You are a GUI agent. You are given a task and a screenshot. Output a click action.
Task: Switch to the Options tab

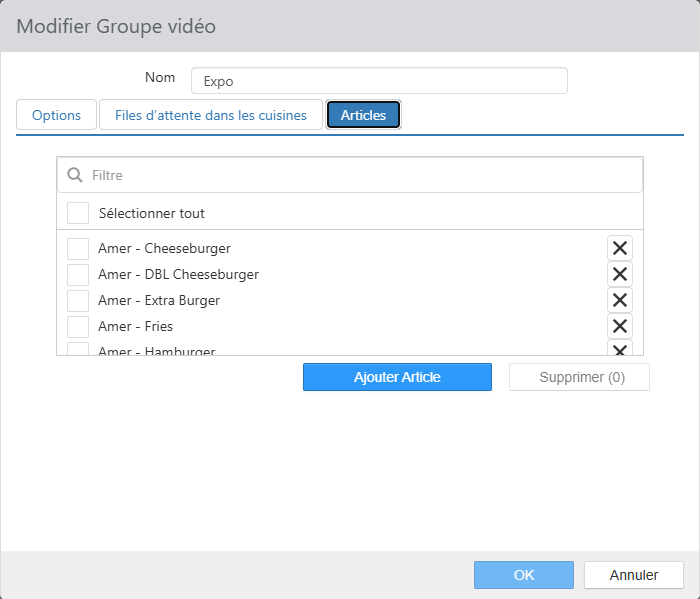56,115
